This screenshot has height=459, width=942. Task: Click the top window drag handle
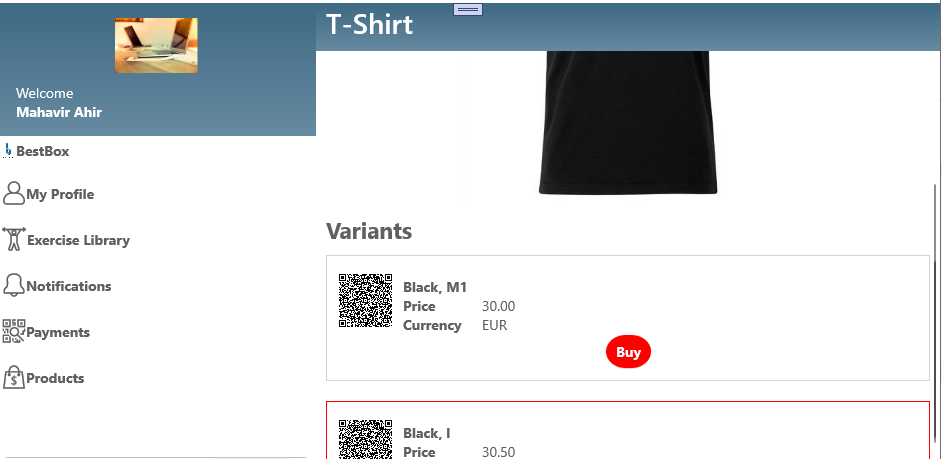pyautogui.click(x=468, y=9)
